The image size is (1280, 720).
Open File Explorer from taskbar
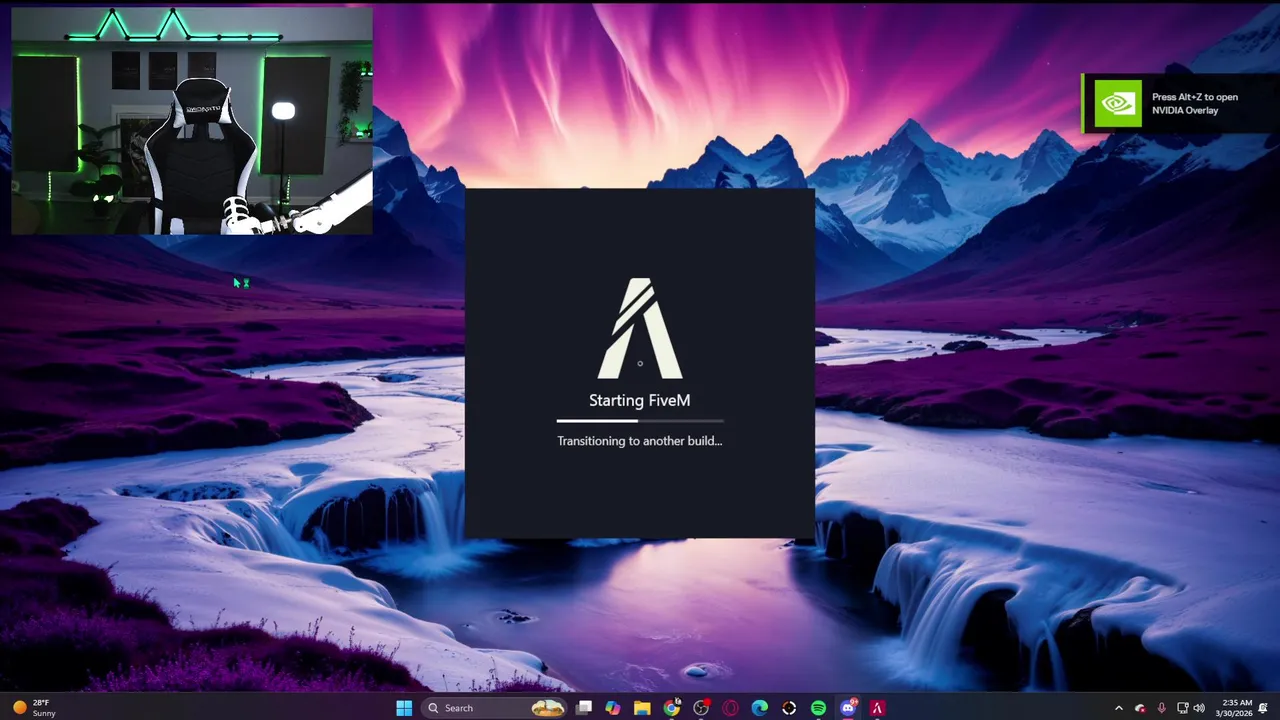(642, 708)
